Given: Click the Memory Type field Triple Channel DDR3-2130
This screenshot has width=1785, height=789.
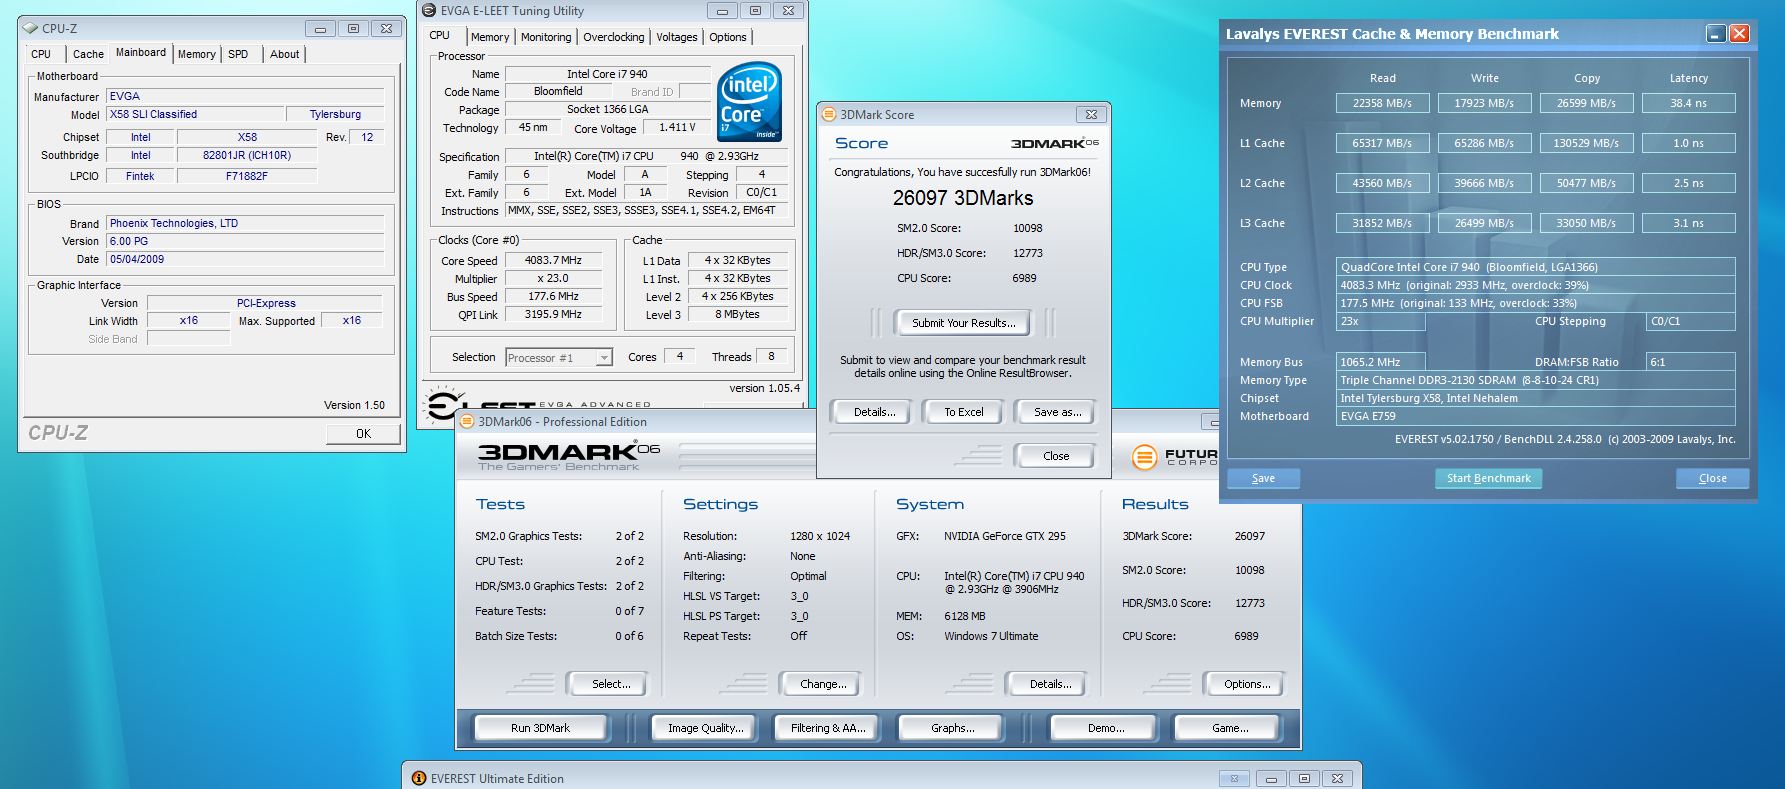Looking at the screenshot, I should coord(1536,380).
